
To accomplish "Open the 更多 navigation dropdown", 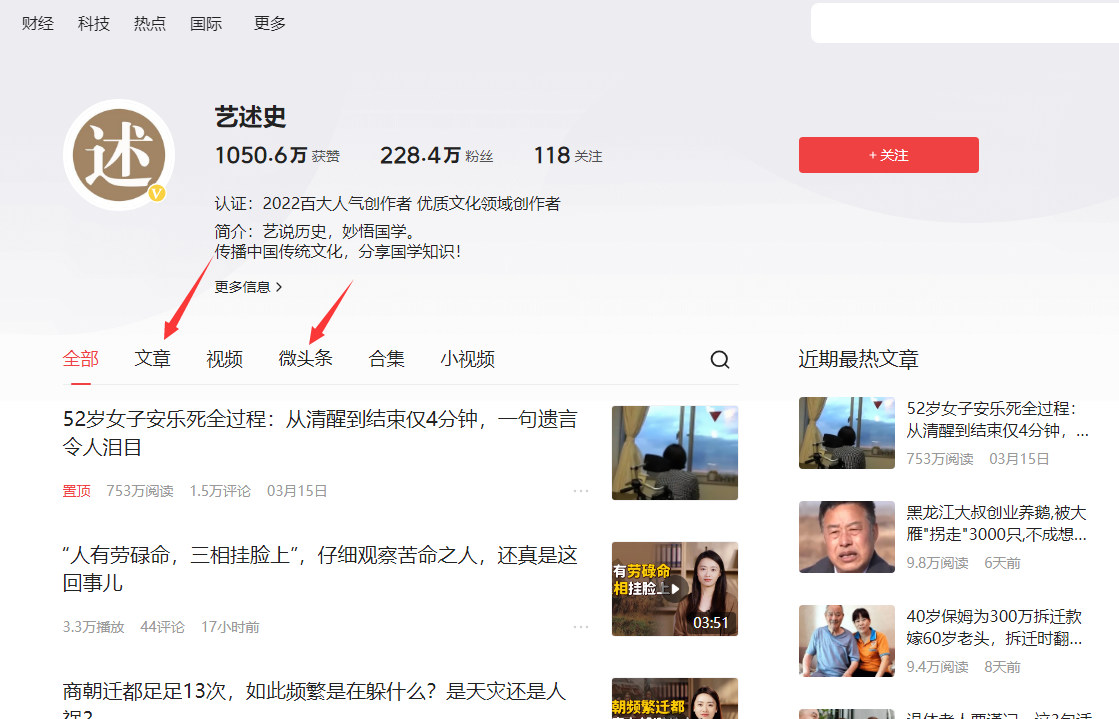I will [x=270, y=23].
